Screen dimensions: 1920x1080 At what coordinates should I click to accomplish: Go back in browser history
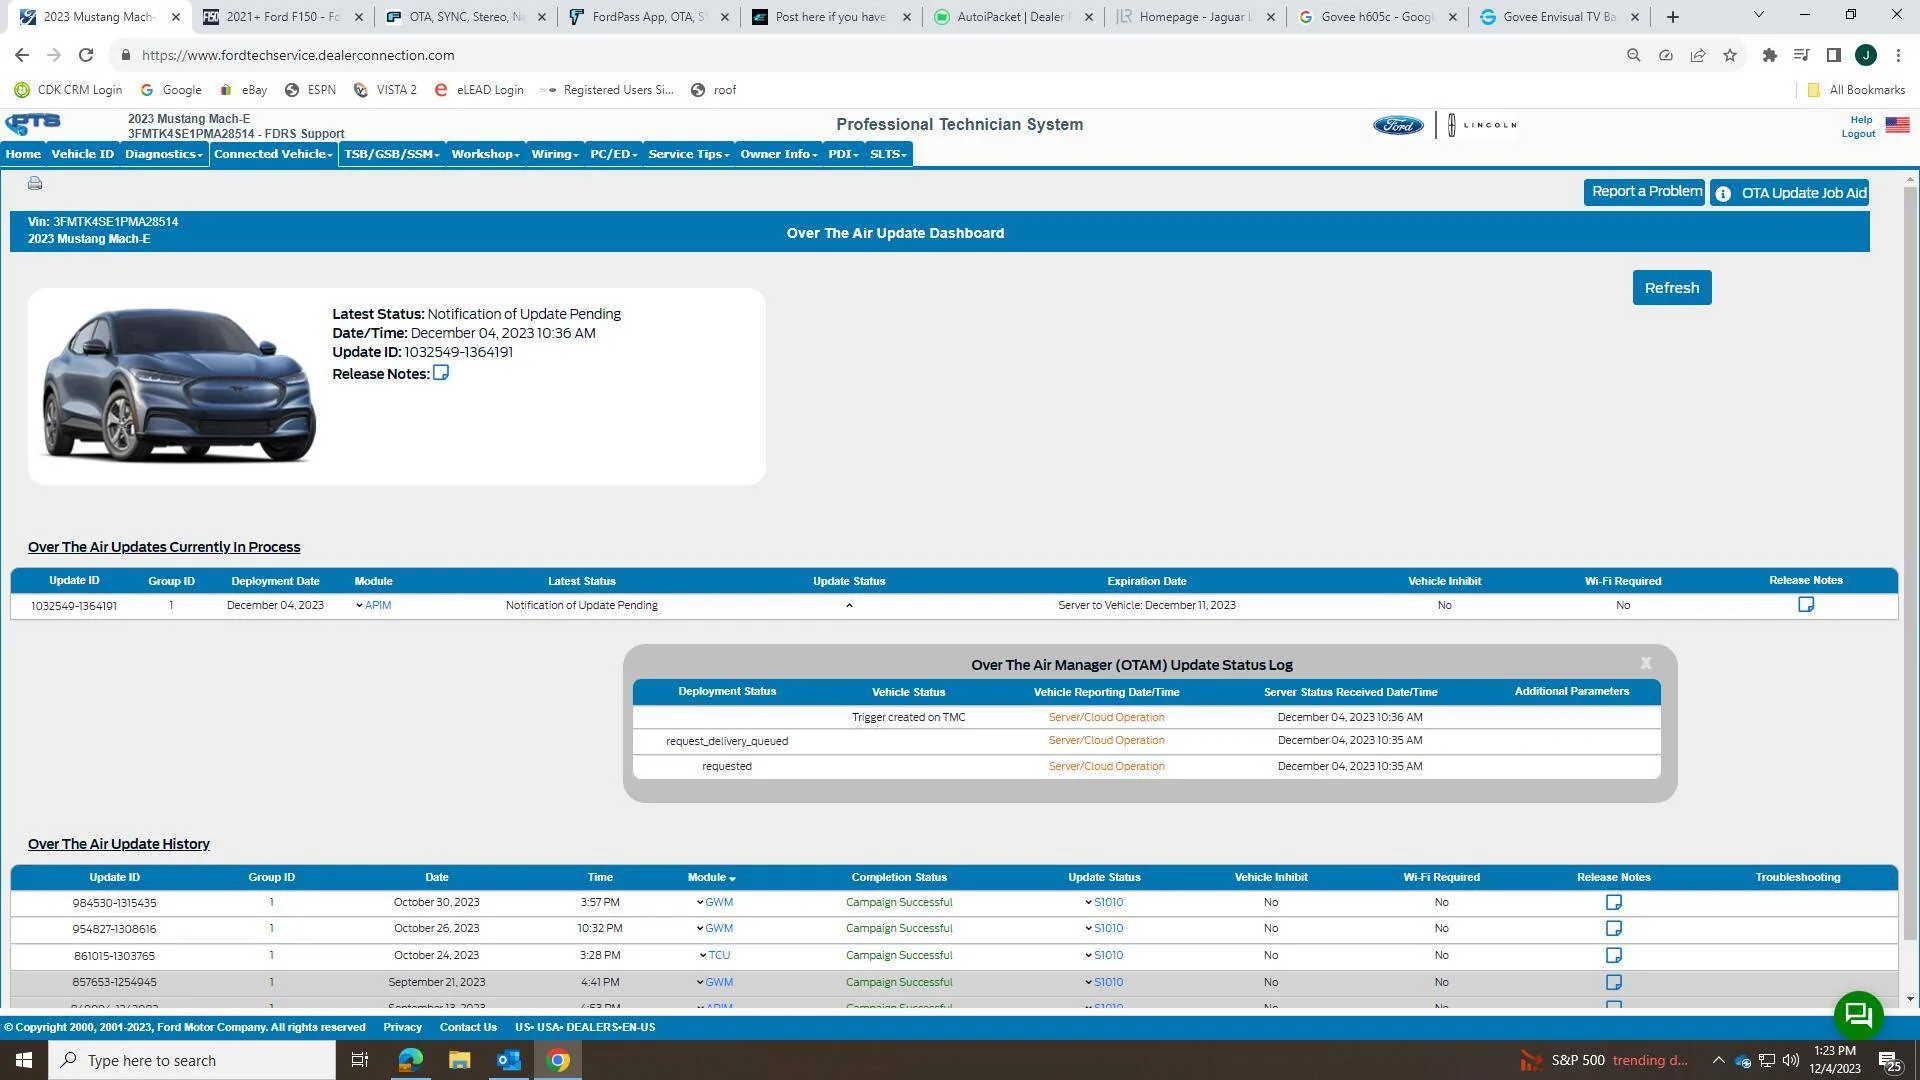(x=22, y=55)
